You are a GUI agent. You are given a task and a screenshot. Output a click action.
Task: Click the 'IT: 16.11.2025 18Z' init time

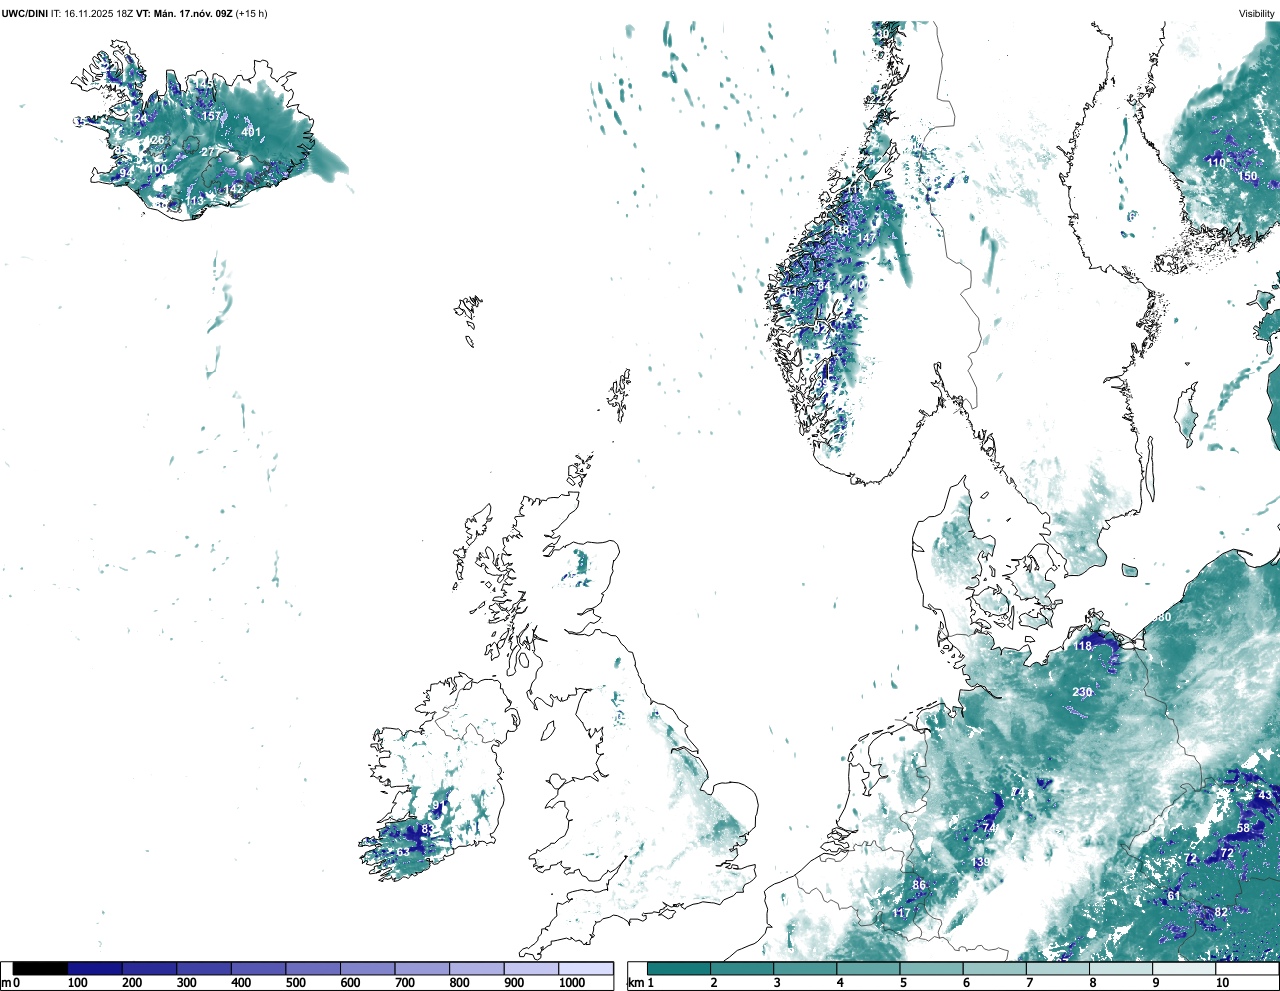coord(92,13)
